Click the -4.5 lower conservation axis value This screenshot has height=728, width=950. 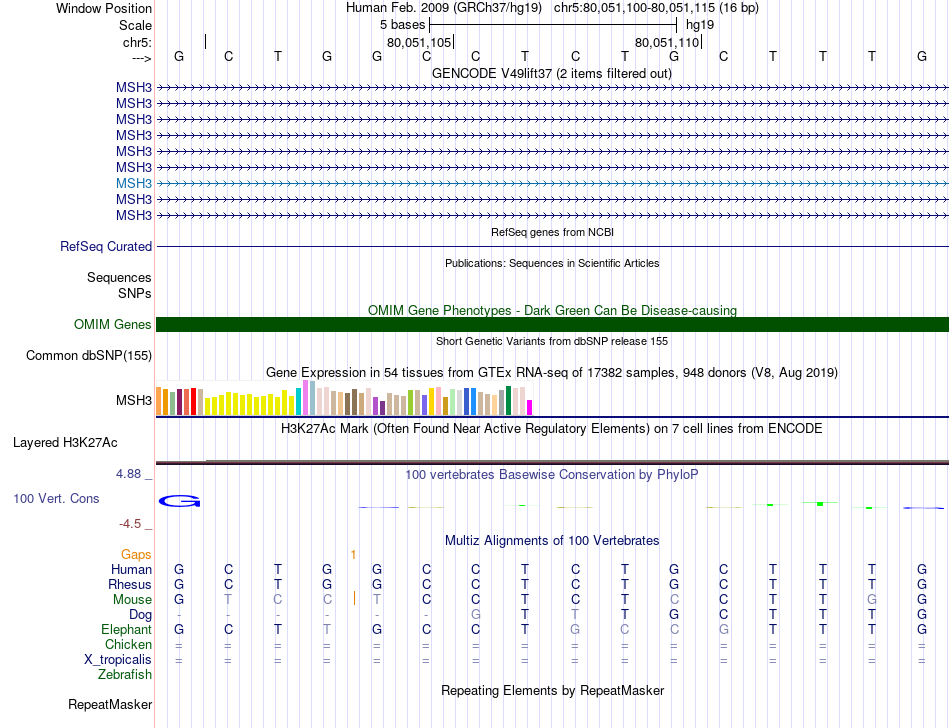point(130,524)
